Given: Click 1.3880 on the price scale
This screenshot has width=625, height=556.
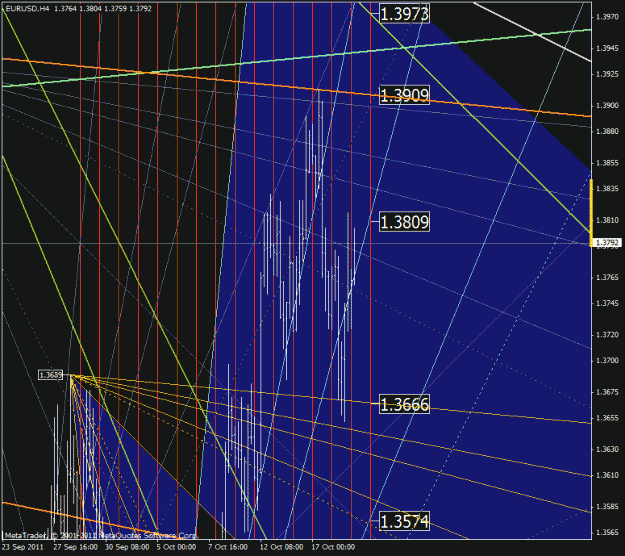Looking at the screenshot, I should (607, 131).
